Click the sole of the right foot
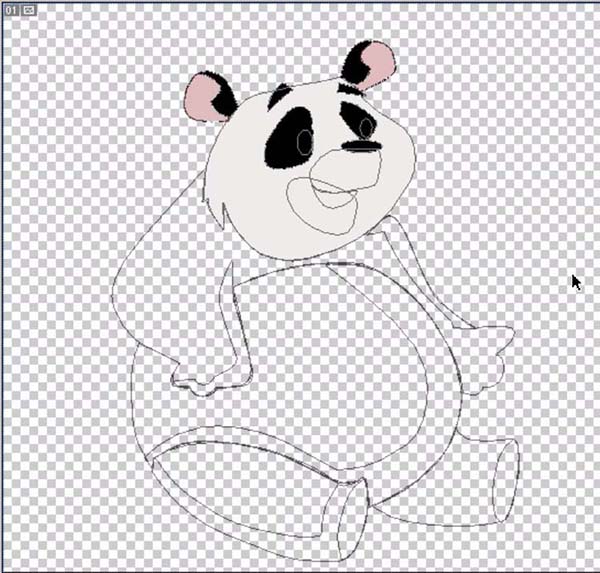The height and width of the screenshot is (573, 600). (x=506, y=480)
